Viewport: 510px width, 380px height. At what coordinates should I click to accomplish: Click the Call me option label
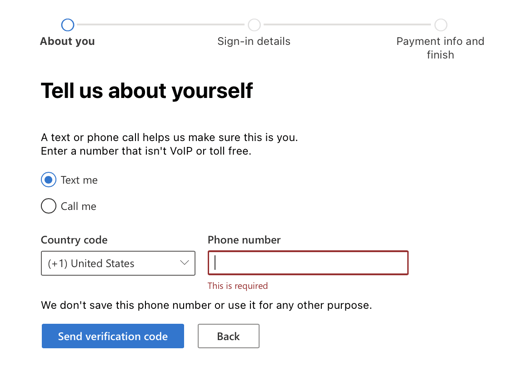tap(78, 206)
